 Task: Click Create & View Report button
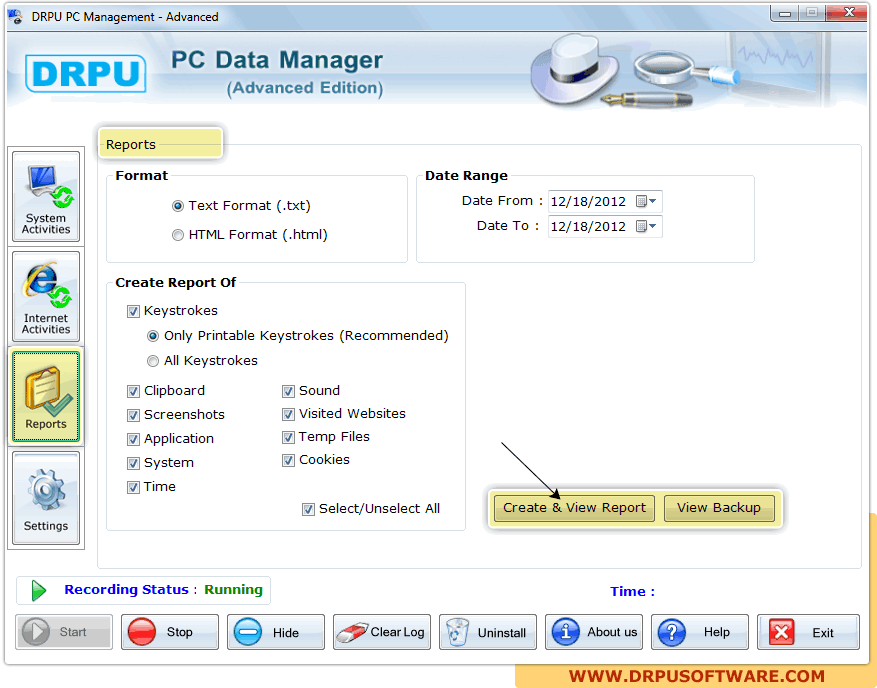(574, 508)
